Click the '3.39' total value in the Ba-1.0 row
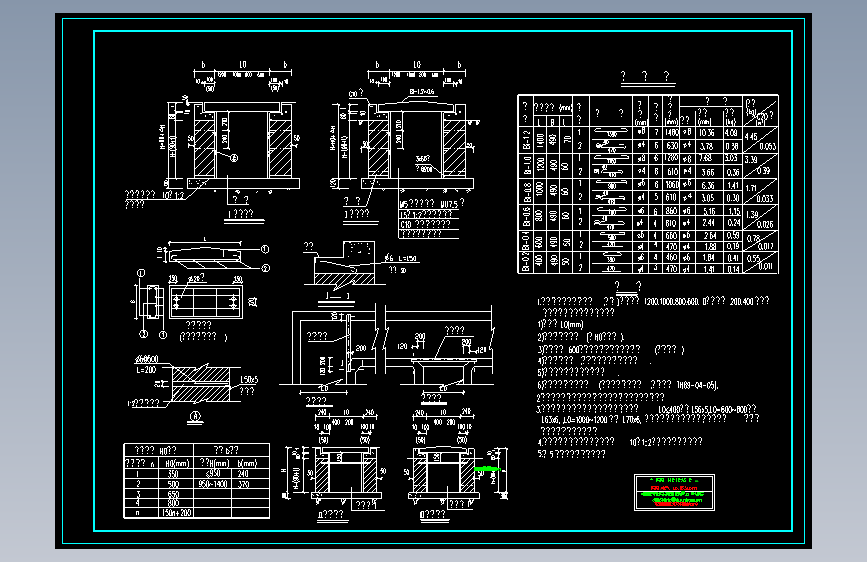The width and height of the screenshot is (867, 562). pyautogui.click(x=751, y=160)
